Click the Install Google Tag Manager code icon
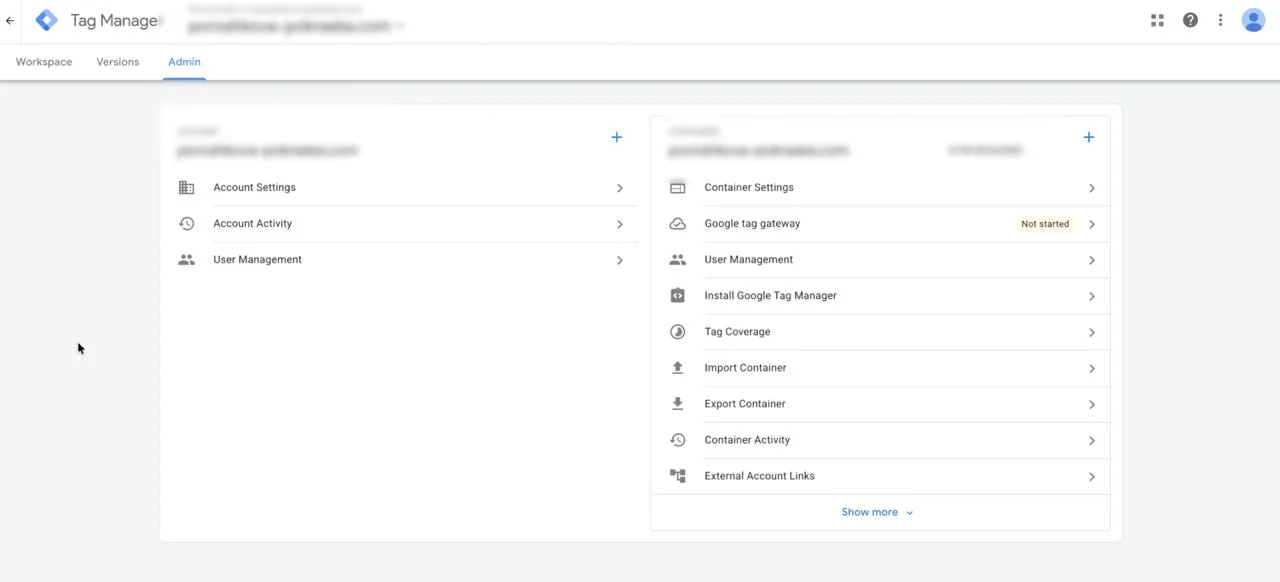Screen dimensions: 1280x582 point(677,295)
